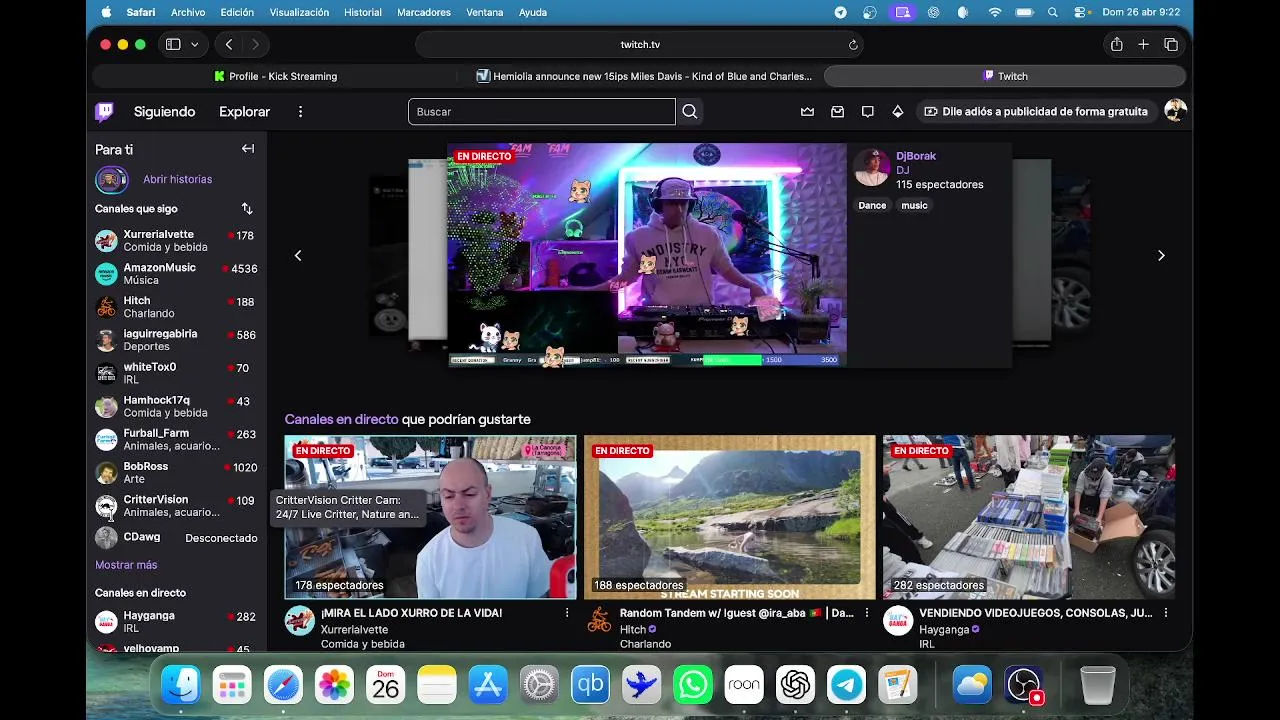Open the user profile avatar menu
The height and width of the screenshot is (720, 1280).
click(x=1175, y=111)
